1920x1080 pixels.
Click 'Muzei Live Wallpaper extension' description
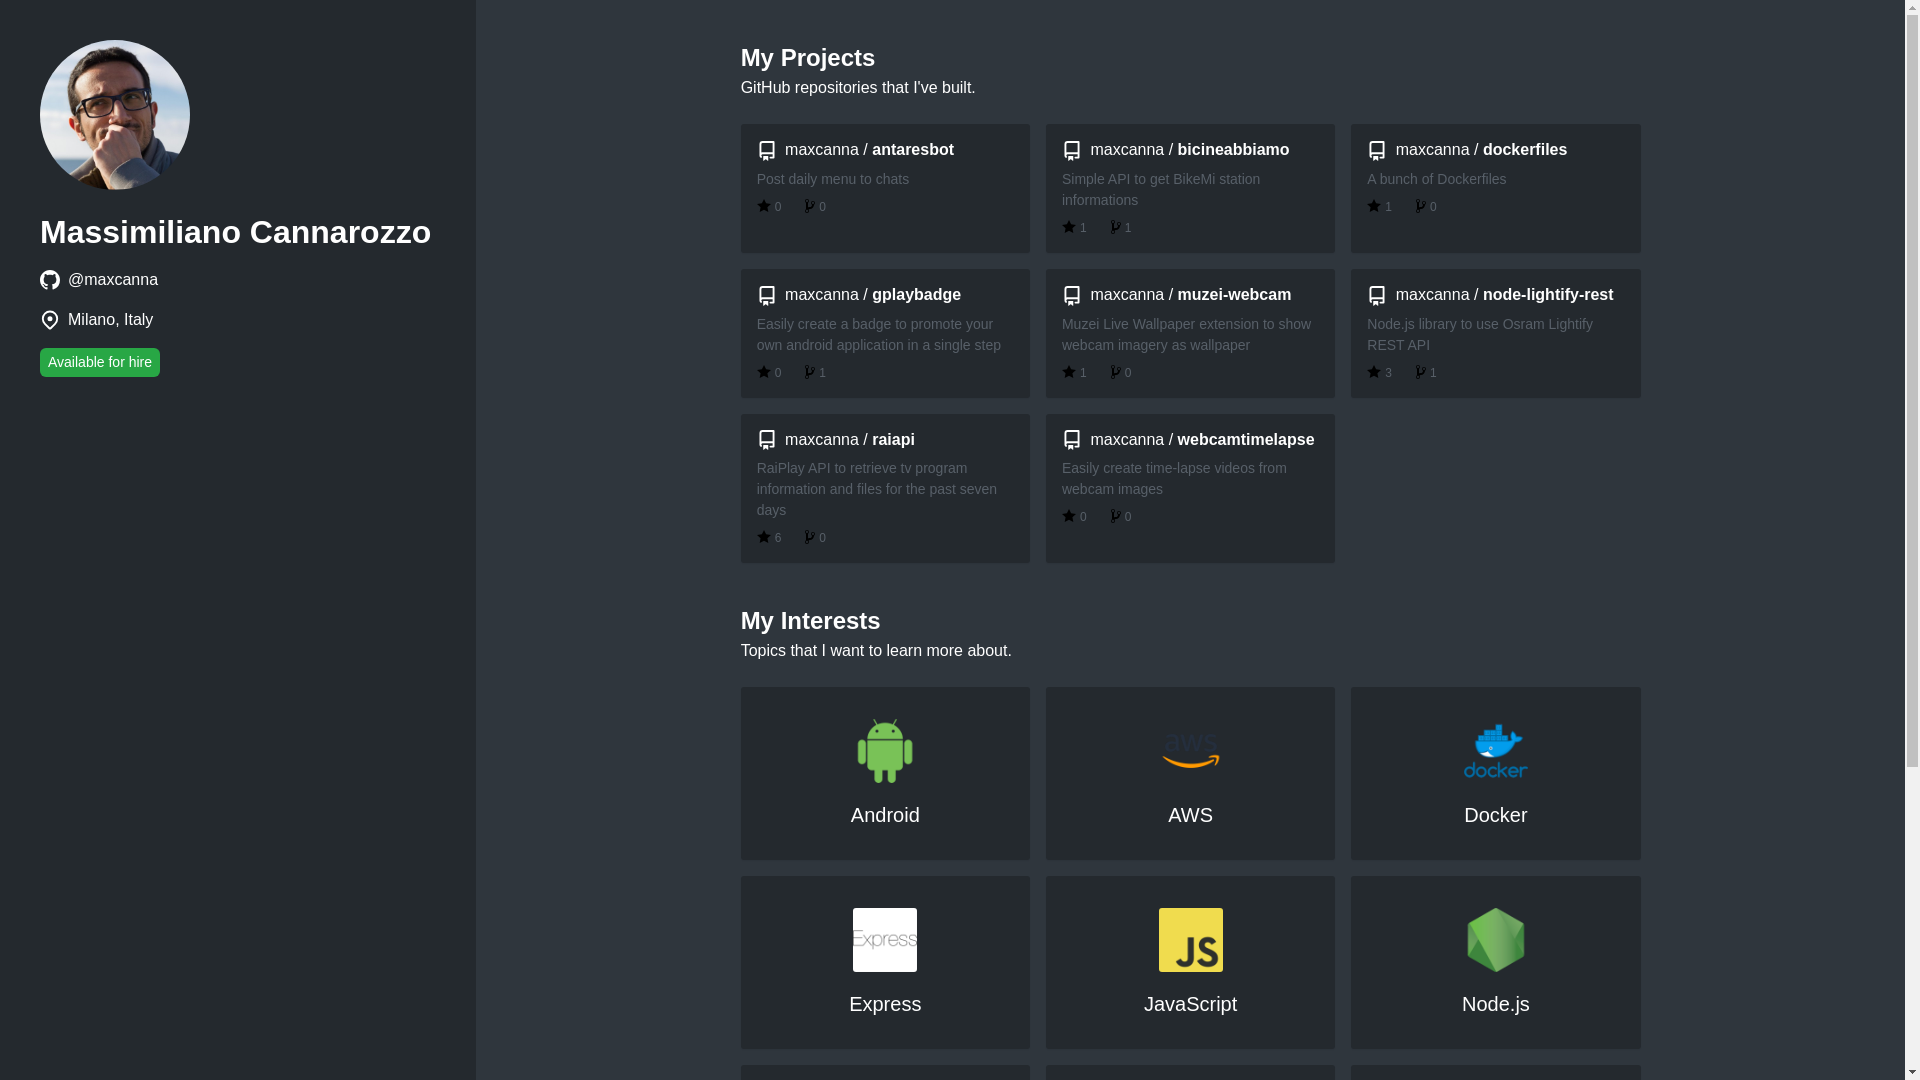[1186, 334]
